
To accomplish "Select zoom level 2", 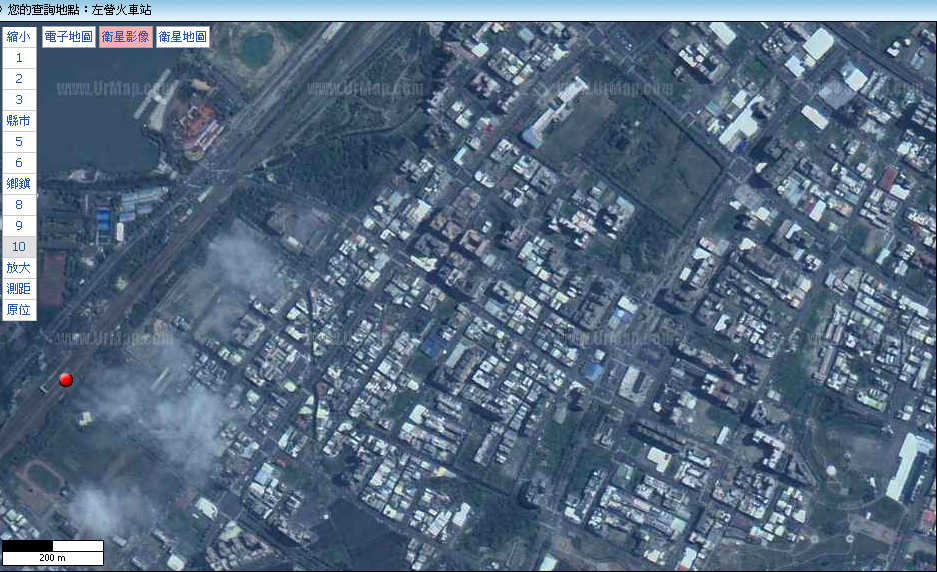I will click(x=19, y=79).
